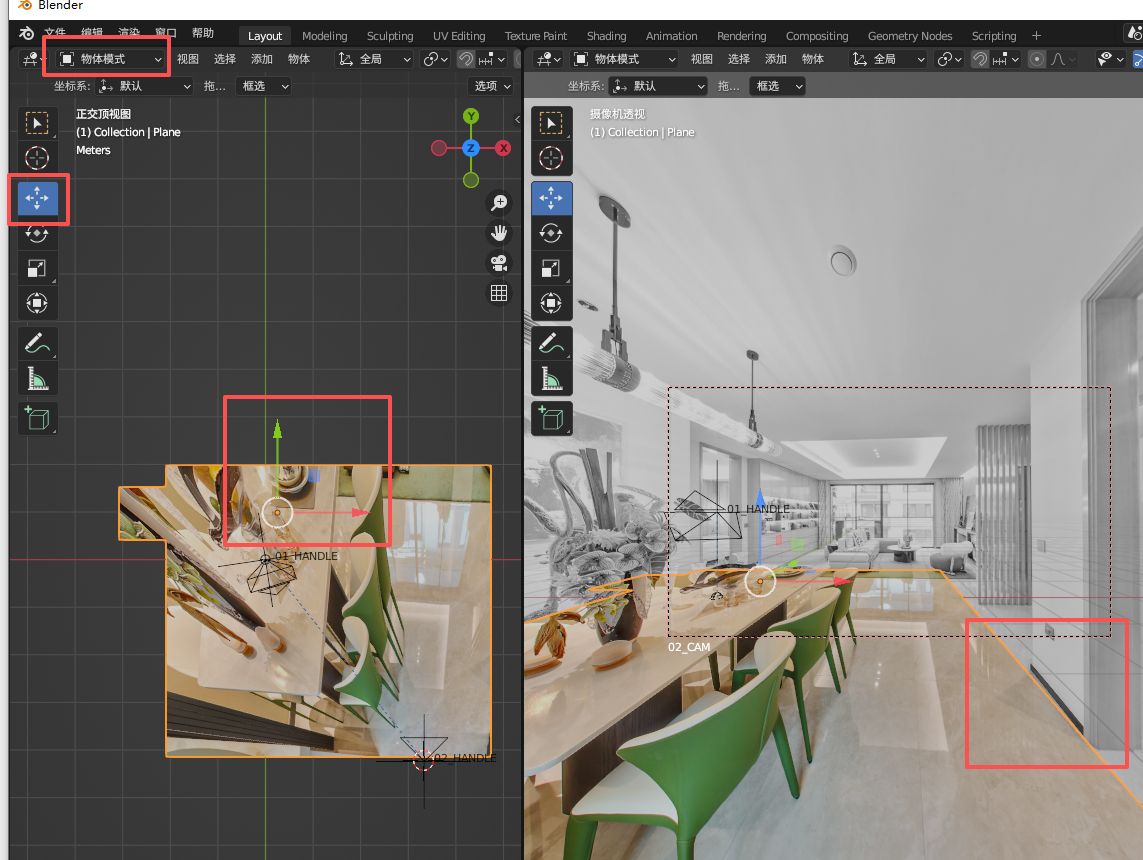Open the 物体模式 mode dropdown in left viewport
The height and width of the screenshot is (860, 1143).
click(x=110, y=60)
